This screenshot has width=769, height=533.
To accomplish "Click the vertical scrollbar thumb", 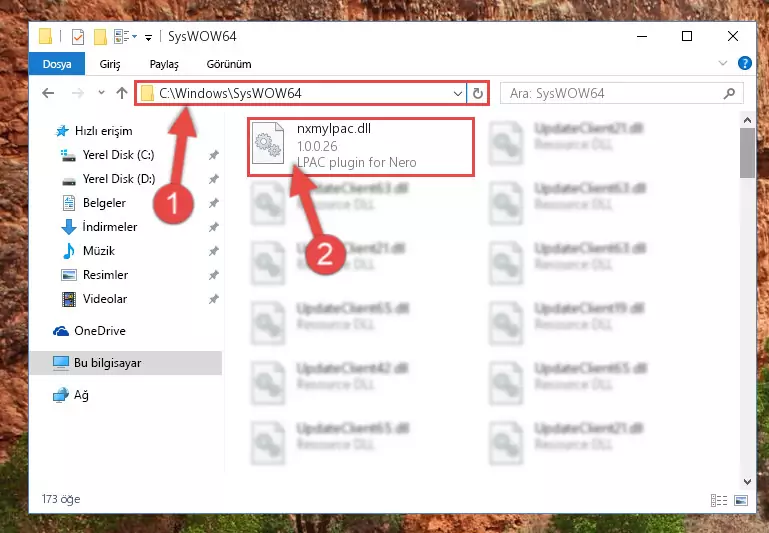I will [x=747, y=153].
